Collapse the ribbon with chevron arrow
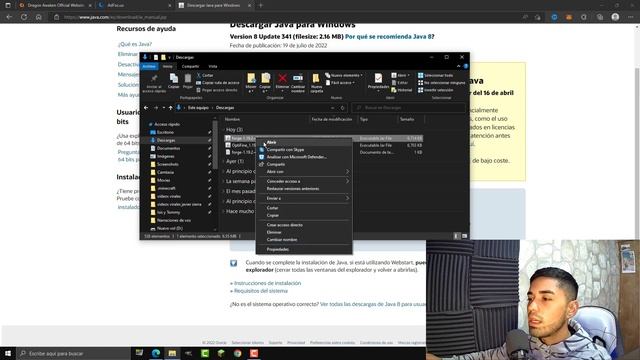640x360 pixels. click(x=458, y=66)
